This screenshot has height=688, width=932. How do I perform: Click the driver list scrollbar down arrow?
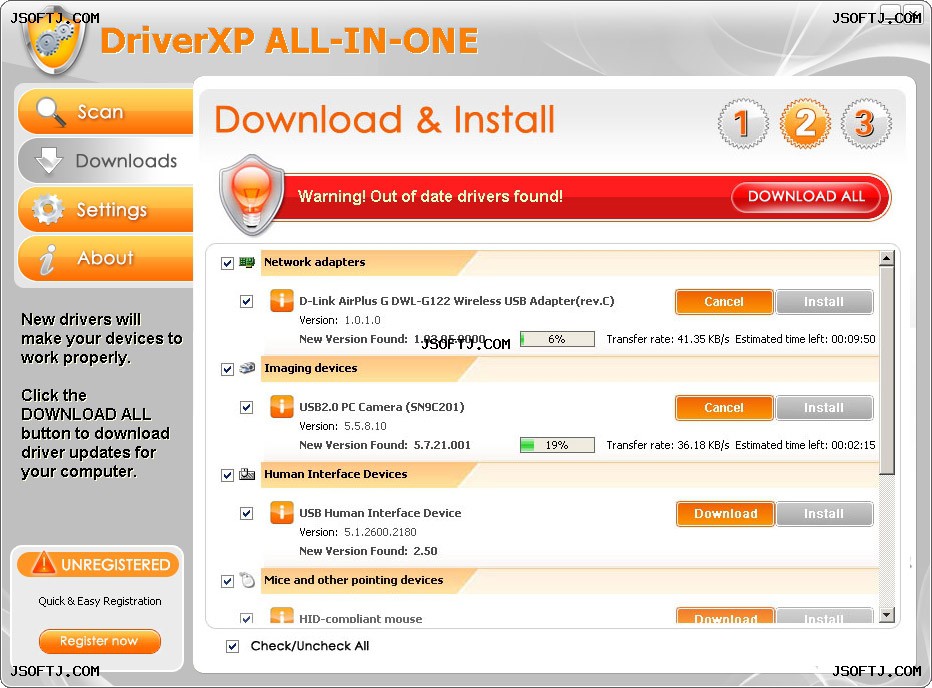[887, 615]
